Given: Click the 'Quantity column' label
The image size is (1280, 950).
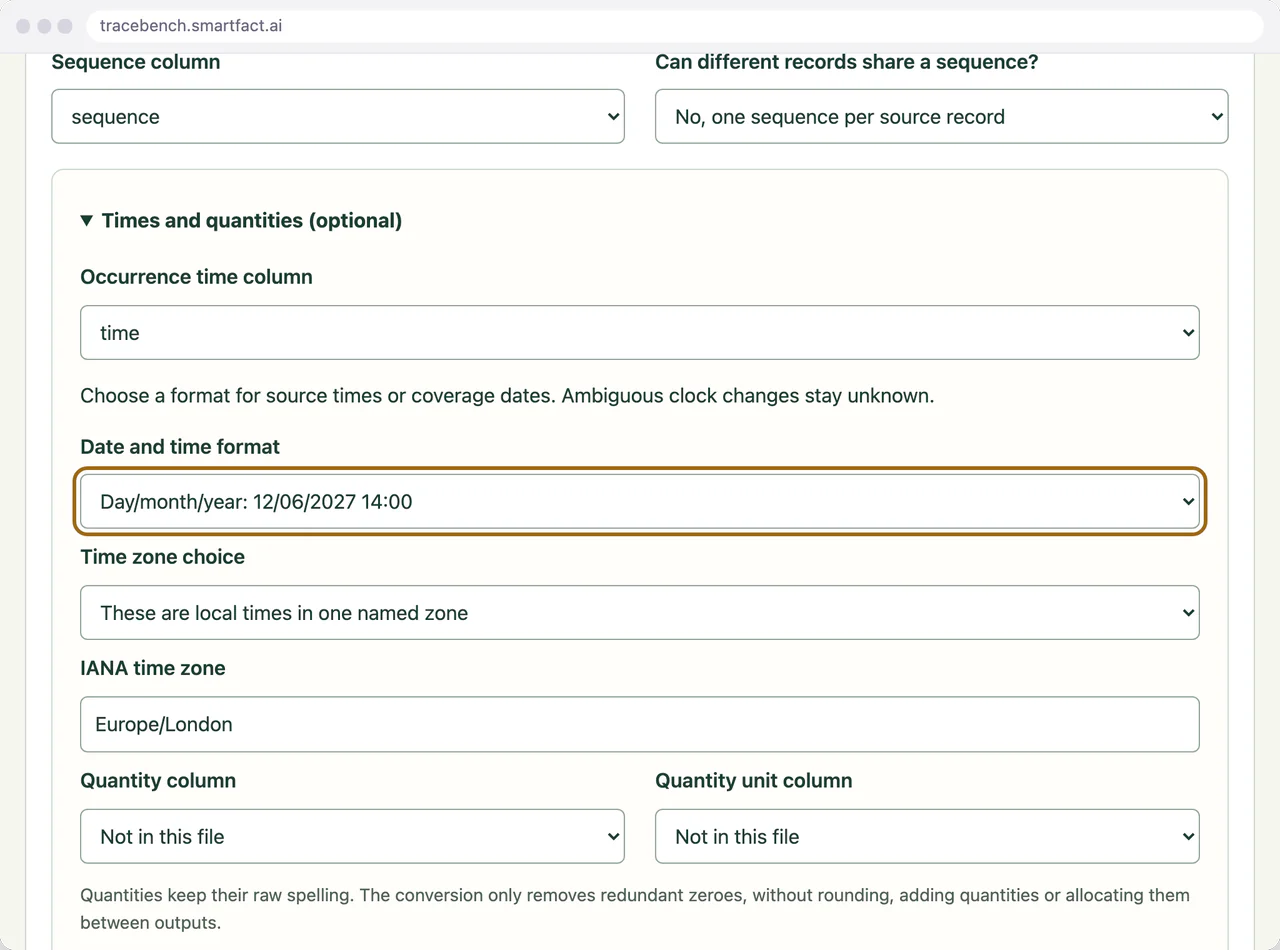Looking at the screenshot, I should point(158,781).
